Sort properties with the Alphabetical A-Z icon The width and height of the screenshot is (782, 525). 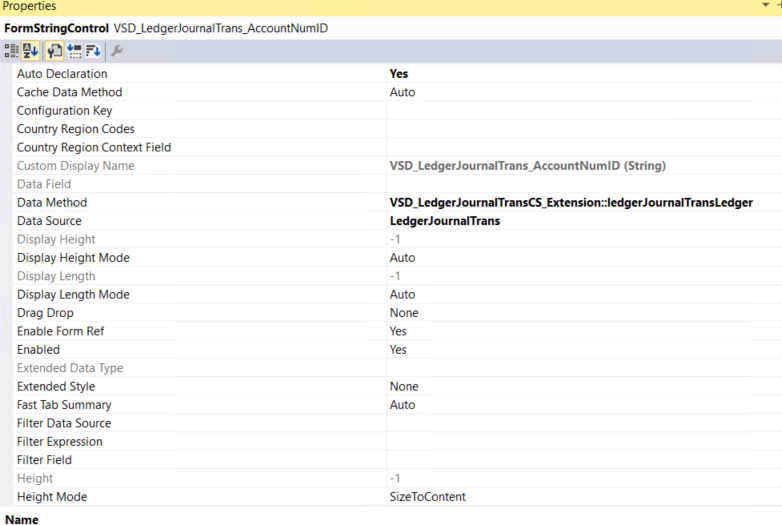pos(30,51)
